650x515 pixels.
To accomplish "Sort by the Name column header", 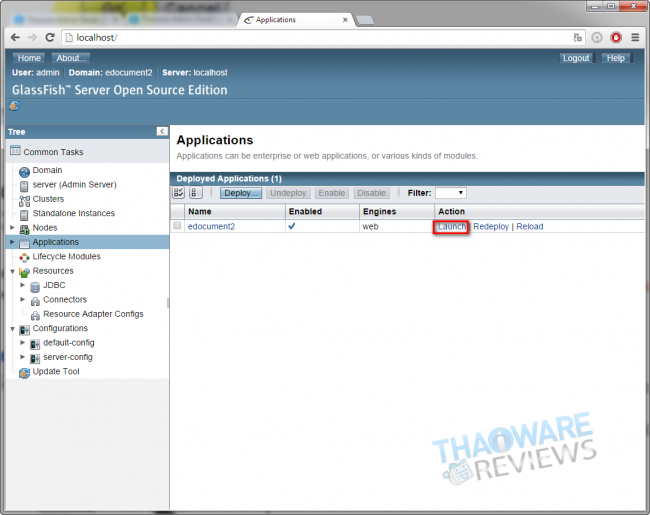I will point(235,211).
